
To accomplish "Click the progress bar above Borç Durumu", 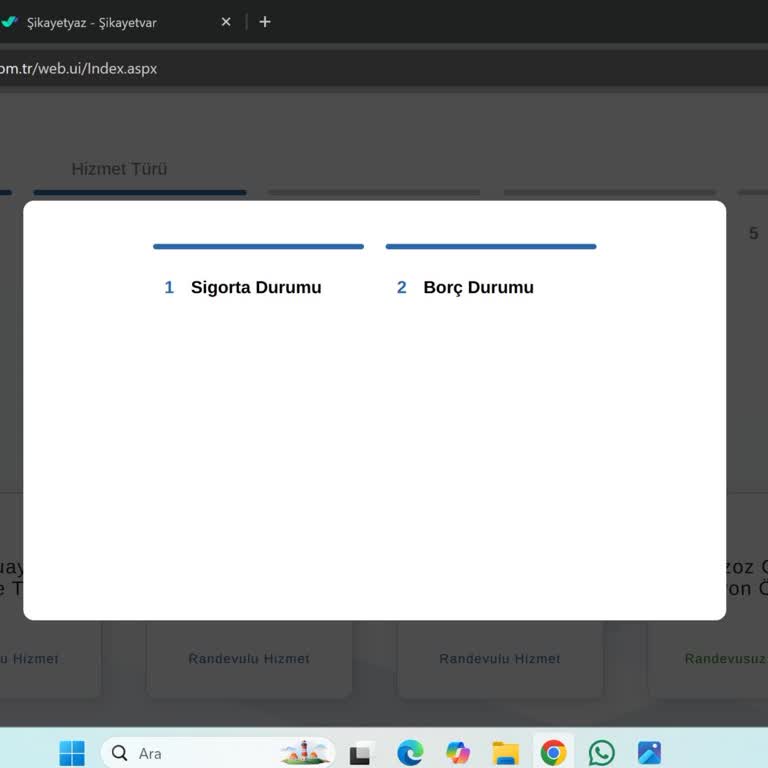I will coord(490,246).
